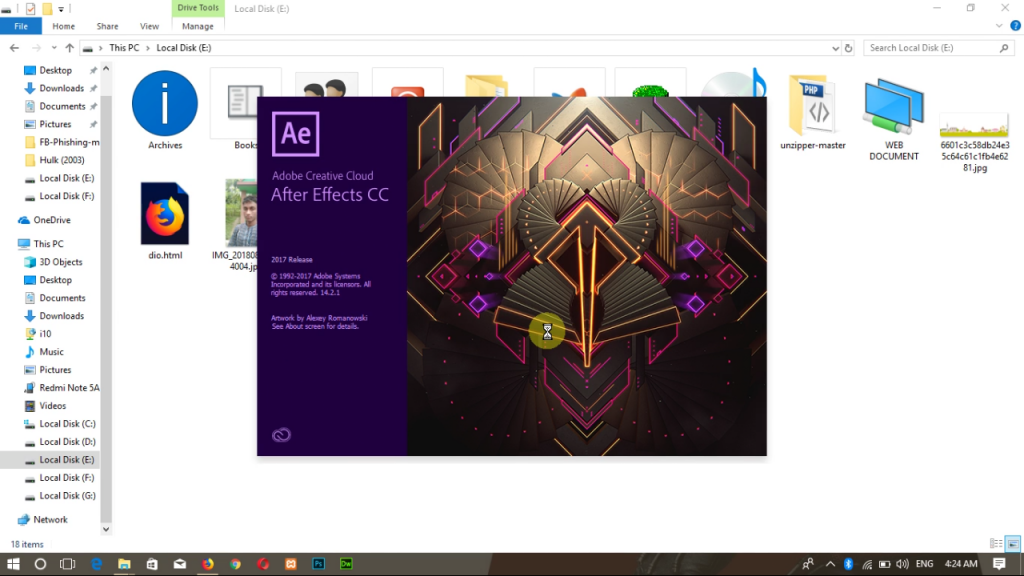The height and width of the screenshot is (576, 1024).
Task: Click the Ae logo on splash screen
Action: point(295,133)
